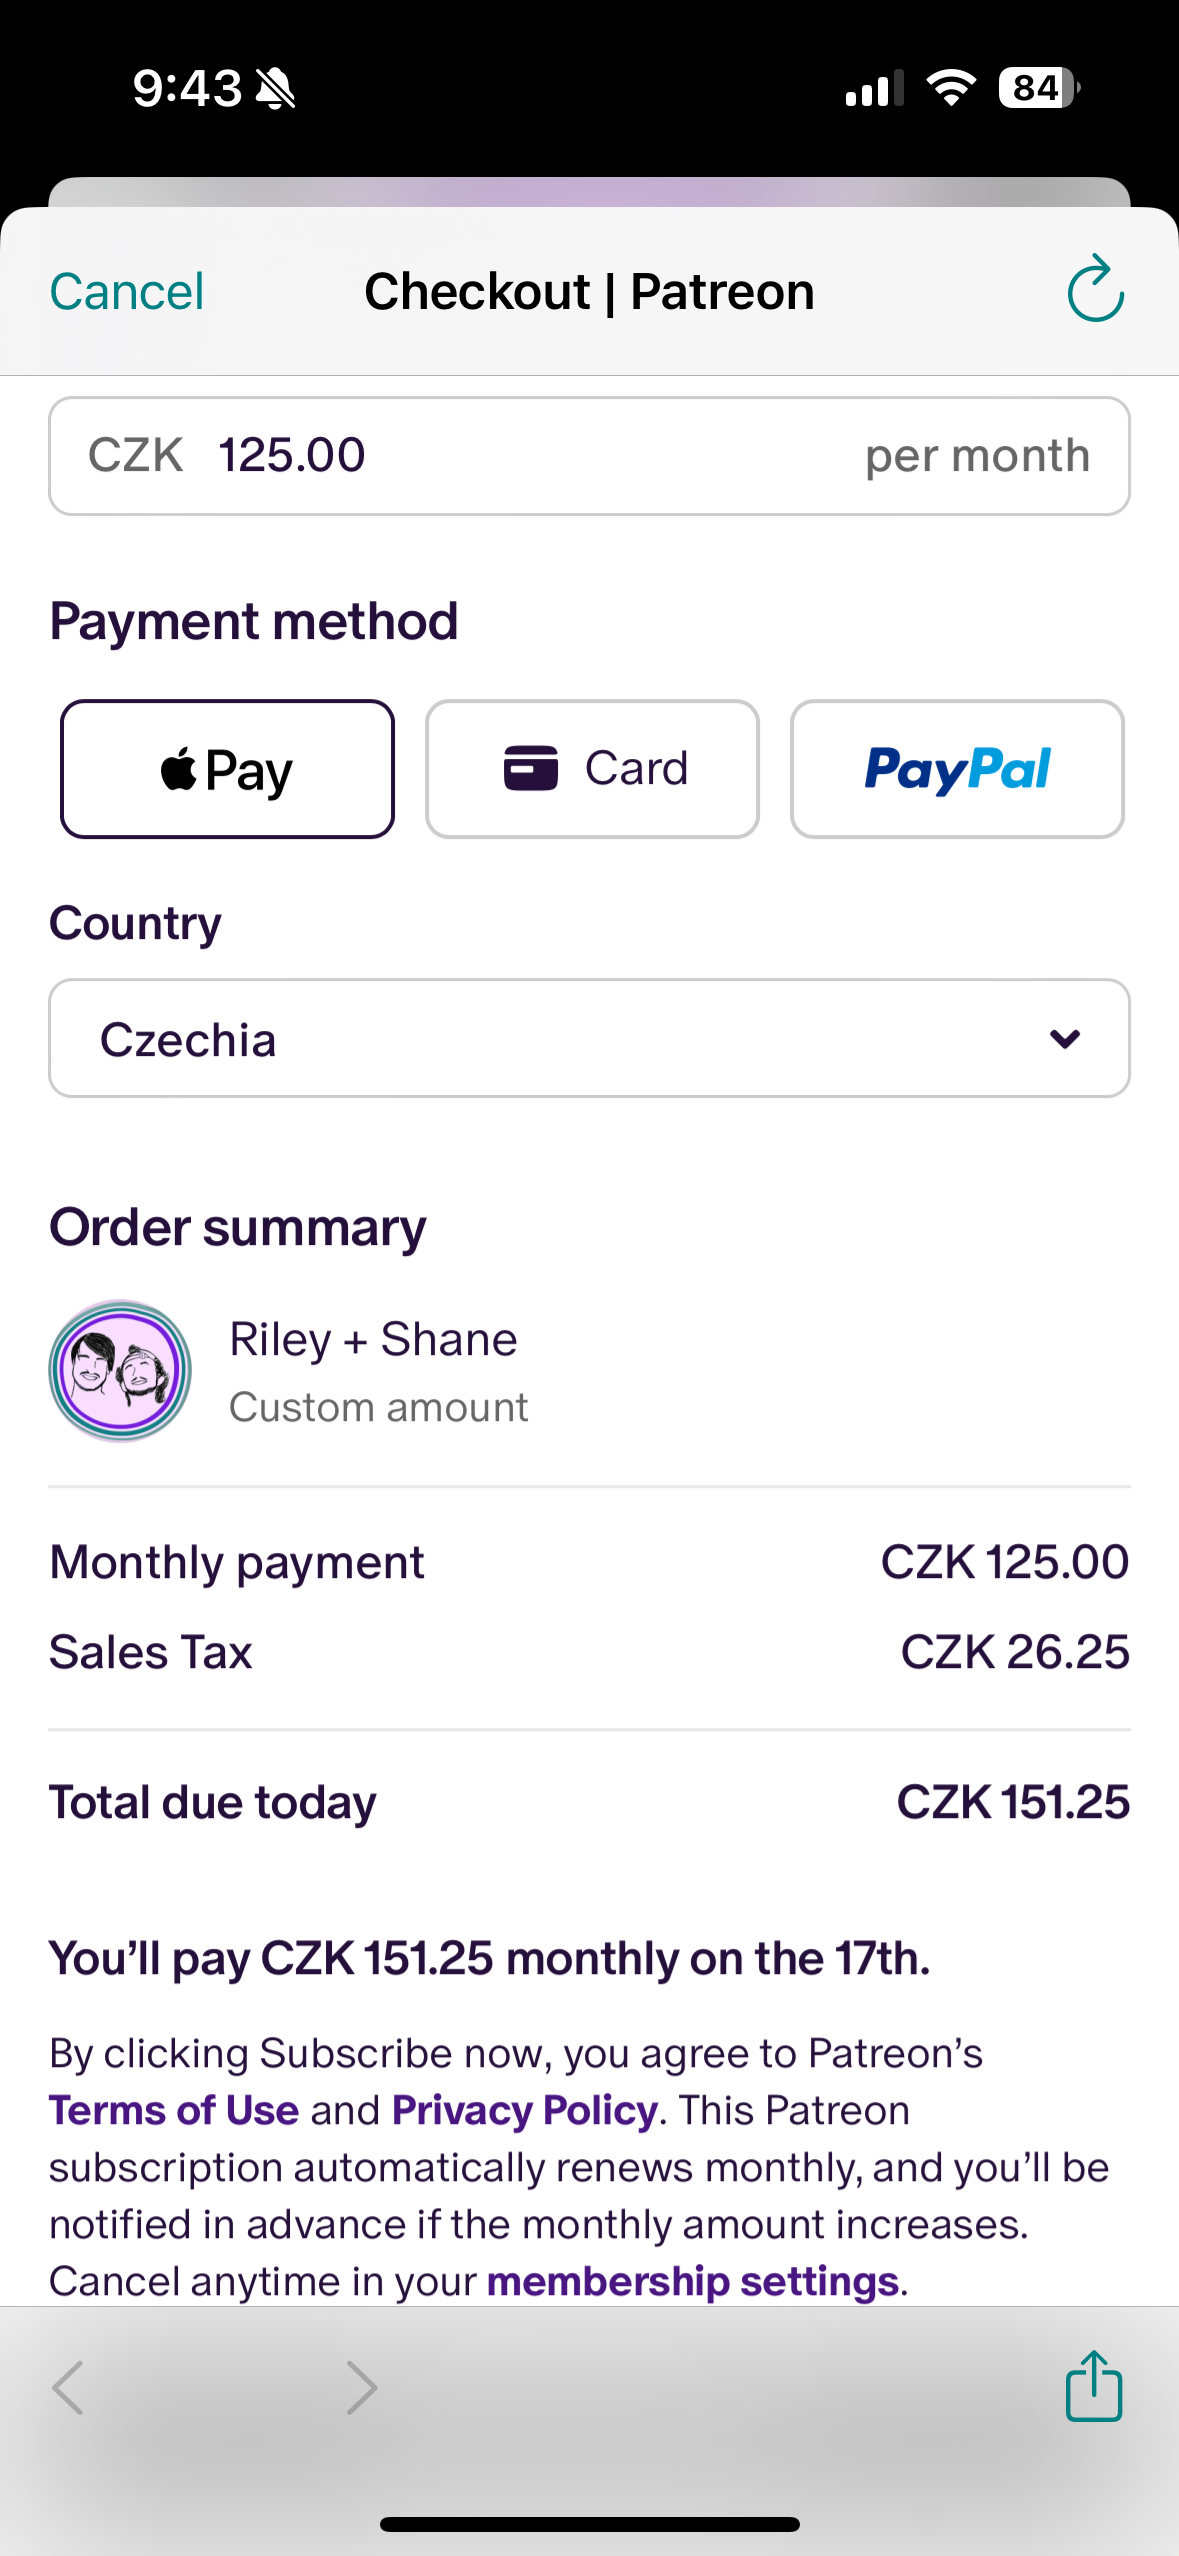Tap the browser forward arrow
The height and width of the screenshot is (2556, 1179).
pyautogui.click(x=361, y=2388)
